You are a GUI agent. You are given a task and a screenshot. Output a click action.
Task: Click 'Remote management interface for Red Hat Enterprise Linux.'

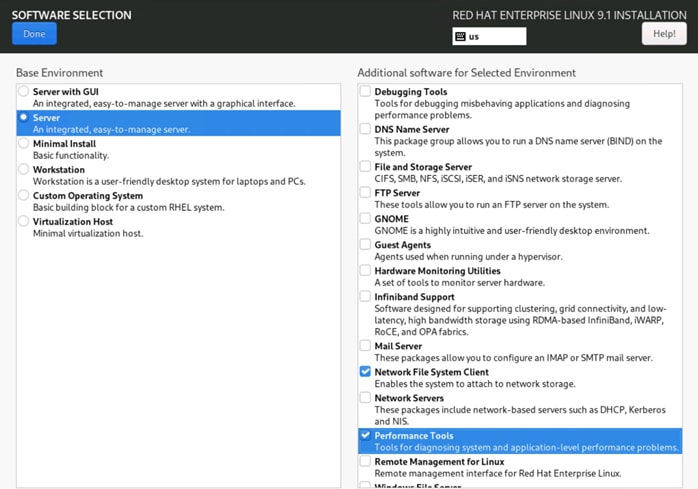tap(498, 473)
